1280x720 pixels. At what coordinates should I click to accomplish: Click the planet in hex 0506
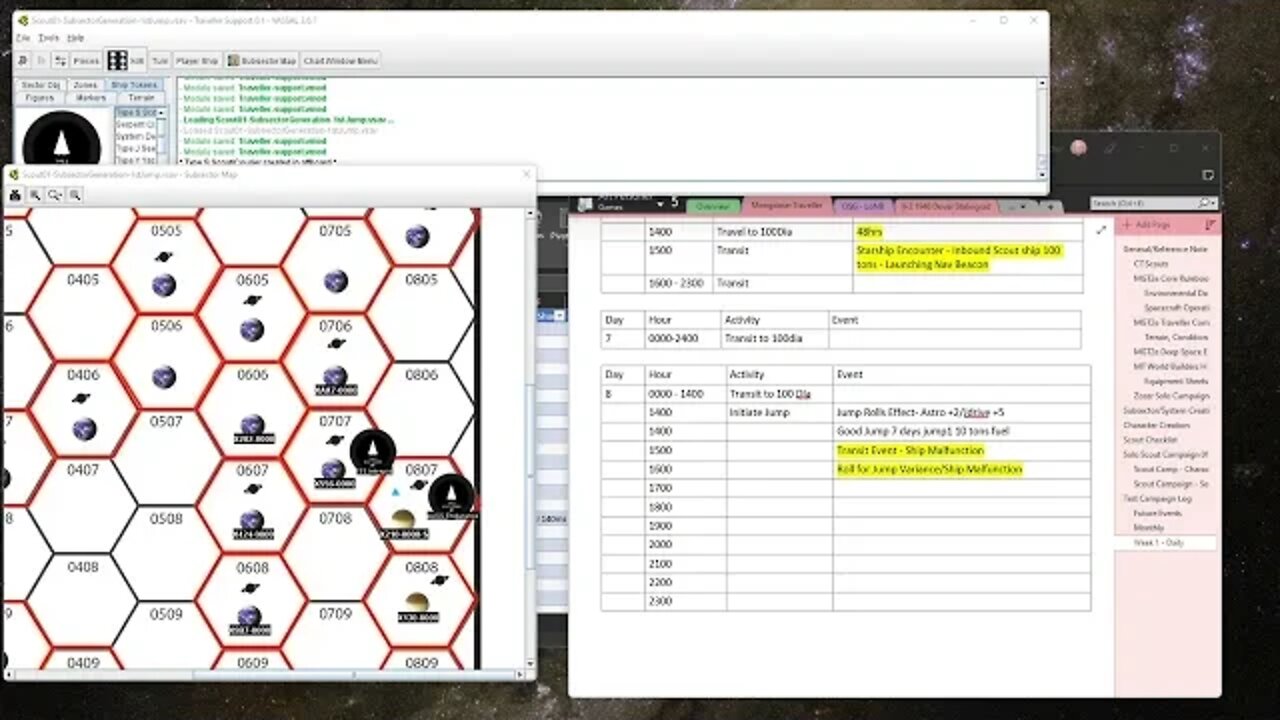164,376
